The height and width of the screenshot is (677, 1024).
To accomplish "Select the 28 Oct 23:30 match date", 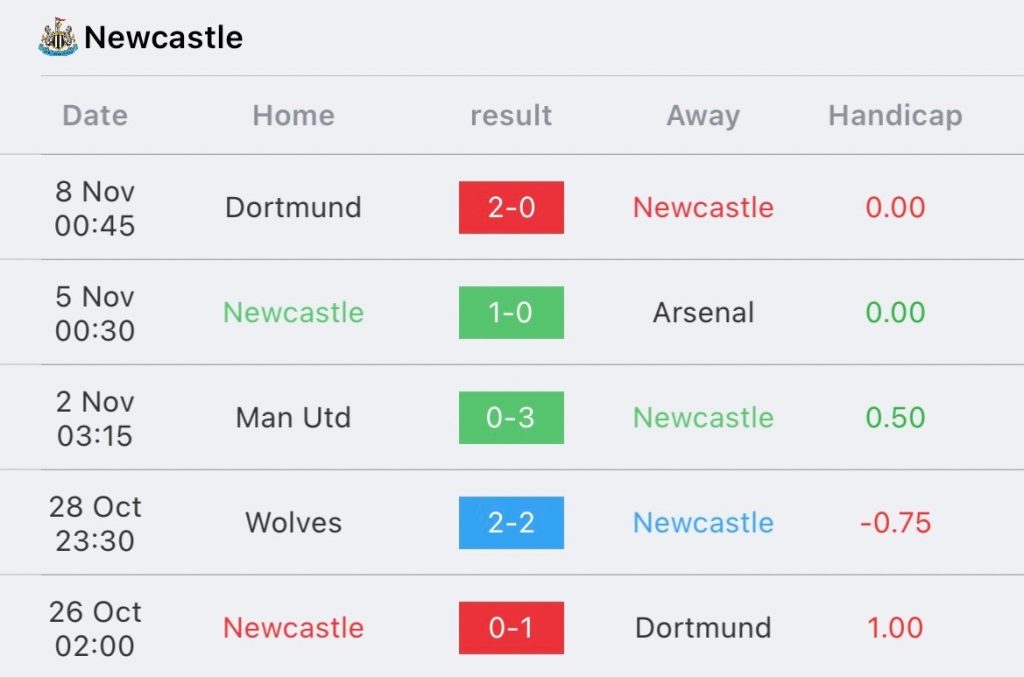I will pos(95,523).
